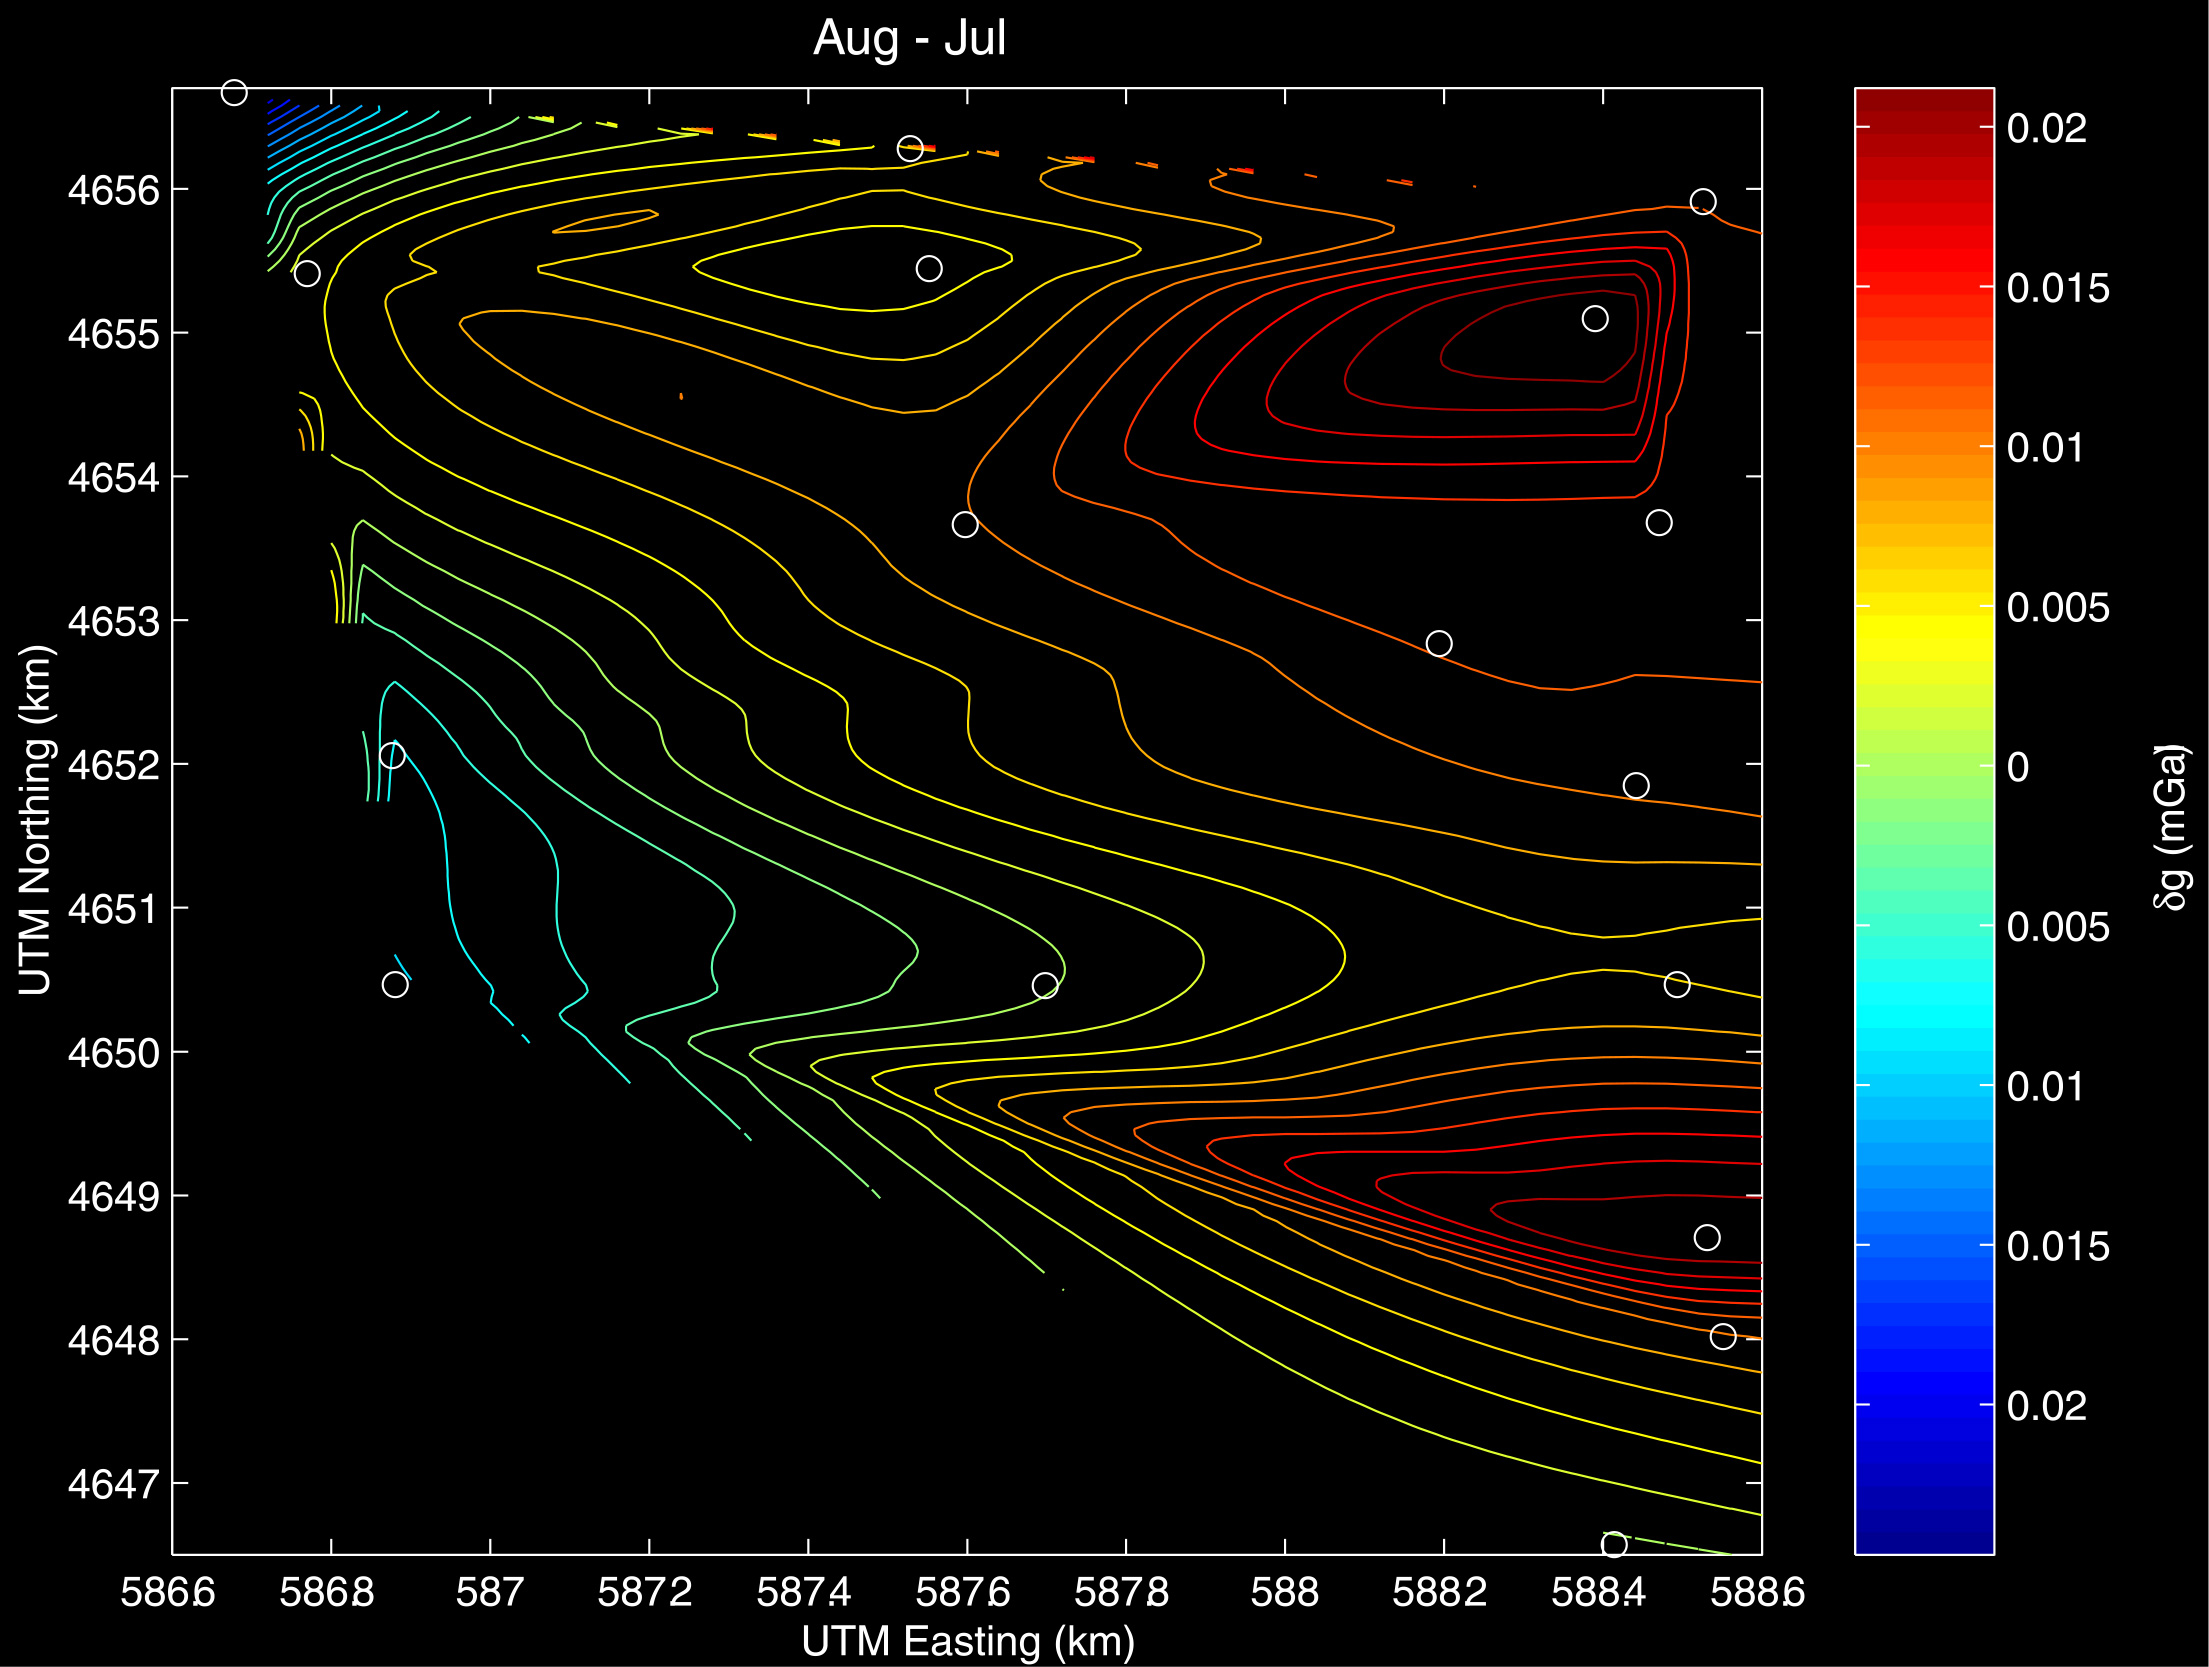Screen dimensions: 2209x1667
Task: Click the δg (mGa) colorbar label
Action: click(2172, 826)
